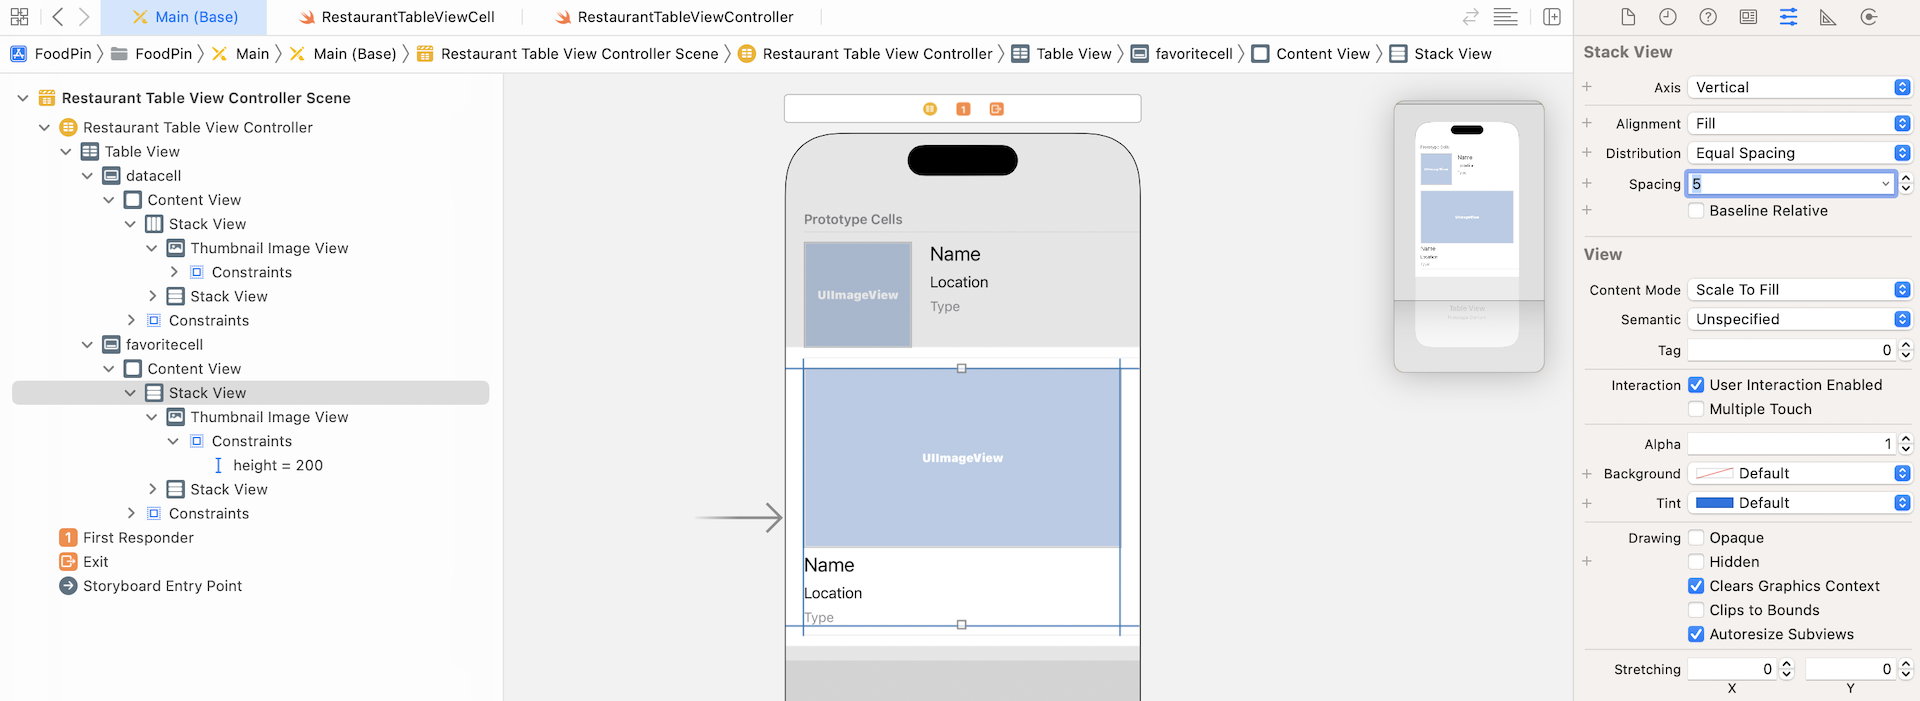This screenshot has width=1920, height=701.
Task: Go forward with the right chevron
Action: point(84,17)
